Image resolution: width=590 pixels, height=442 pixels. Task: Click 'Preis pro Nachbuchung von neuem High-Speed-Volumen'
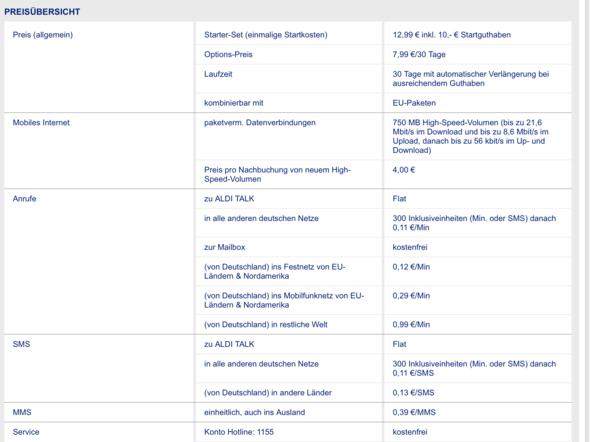[x=277, y=175]
